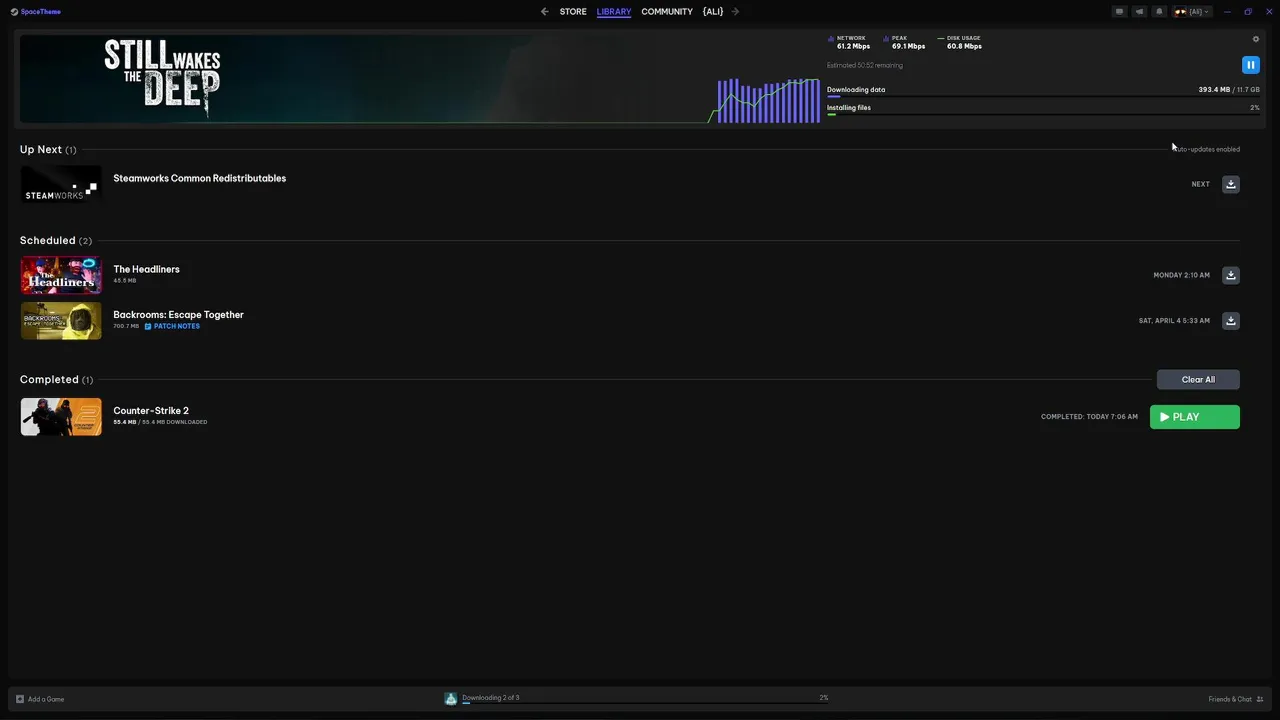Screen dimensions: 1280x720
Task: Click MONDAY 2:10 AM schedule time
Action: point(1181,275)
